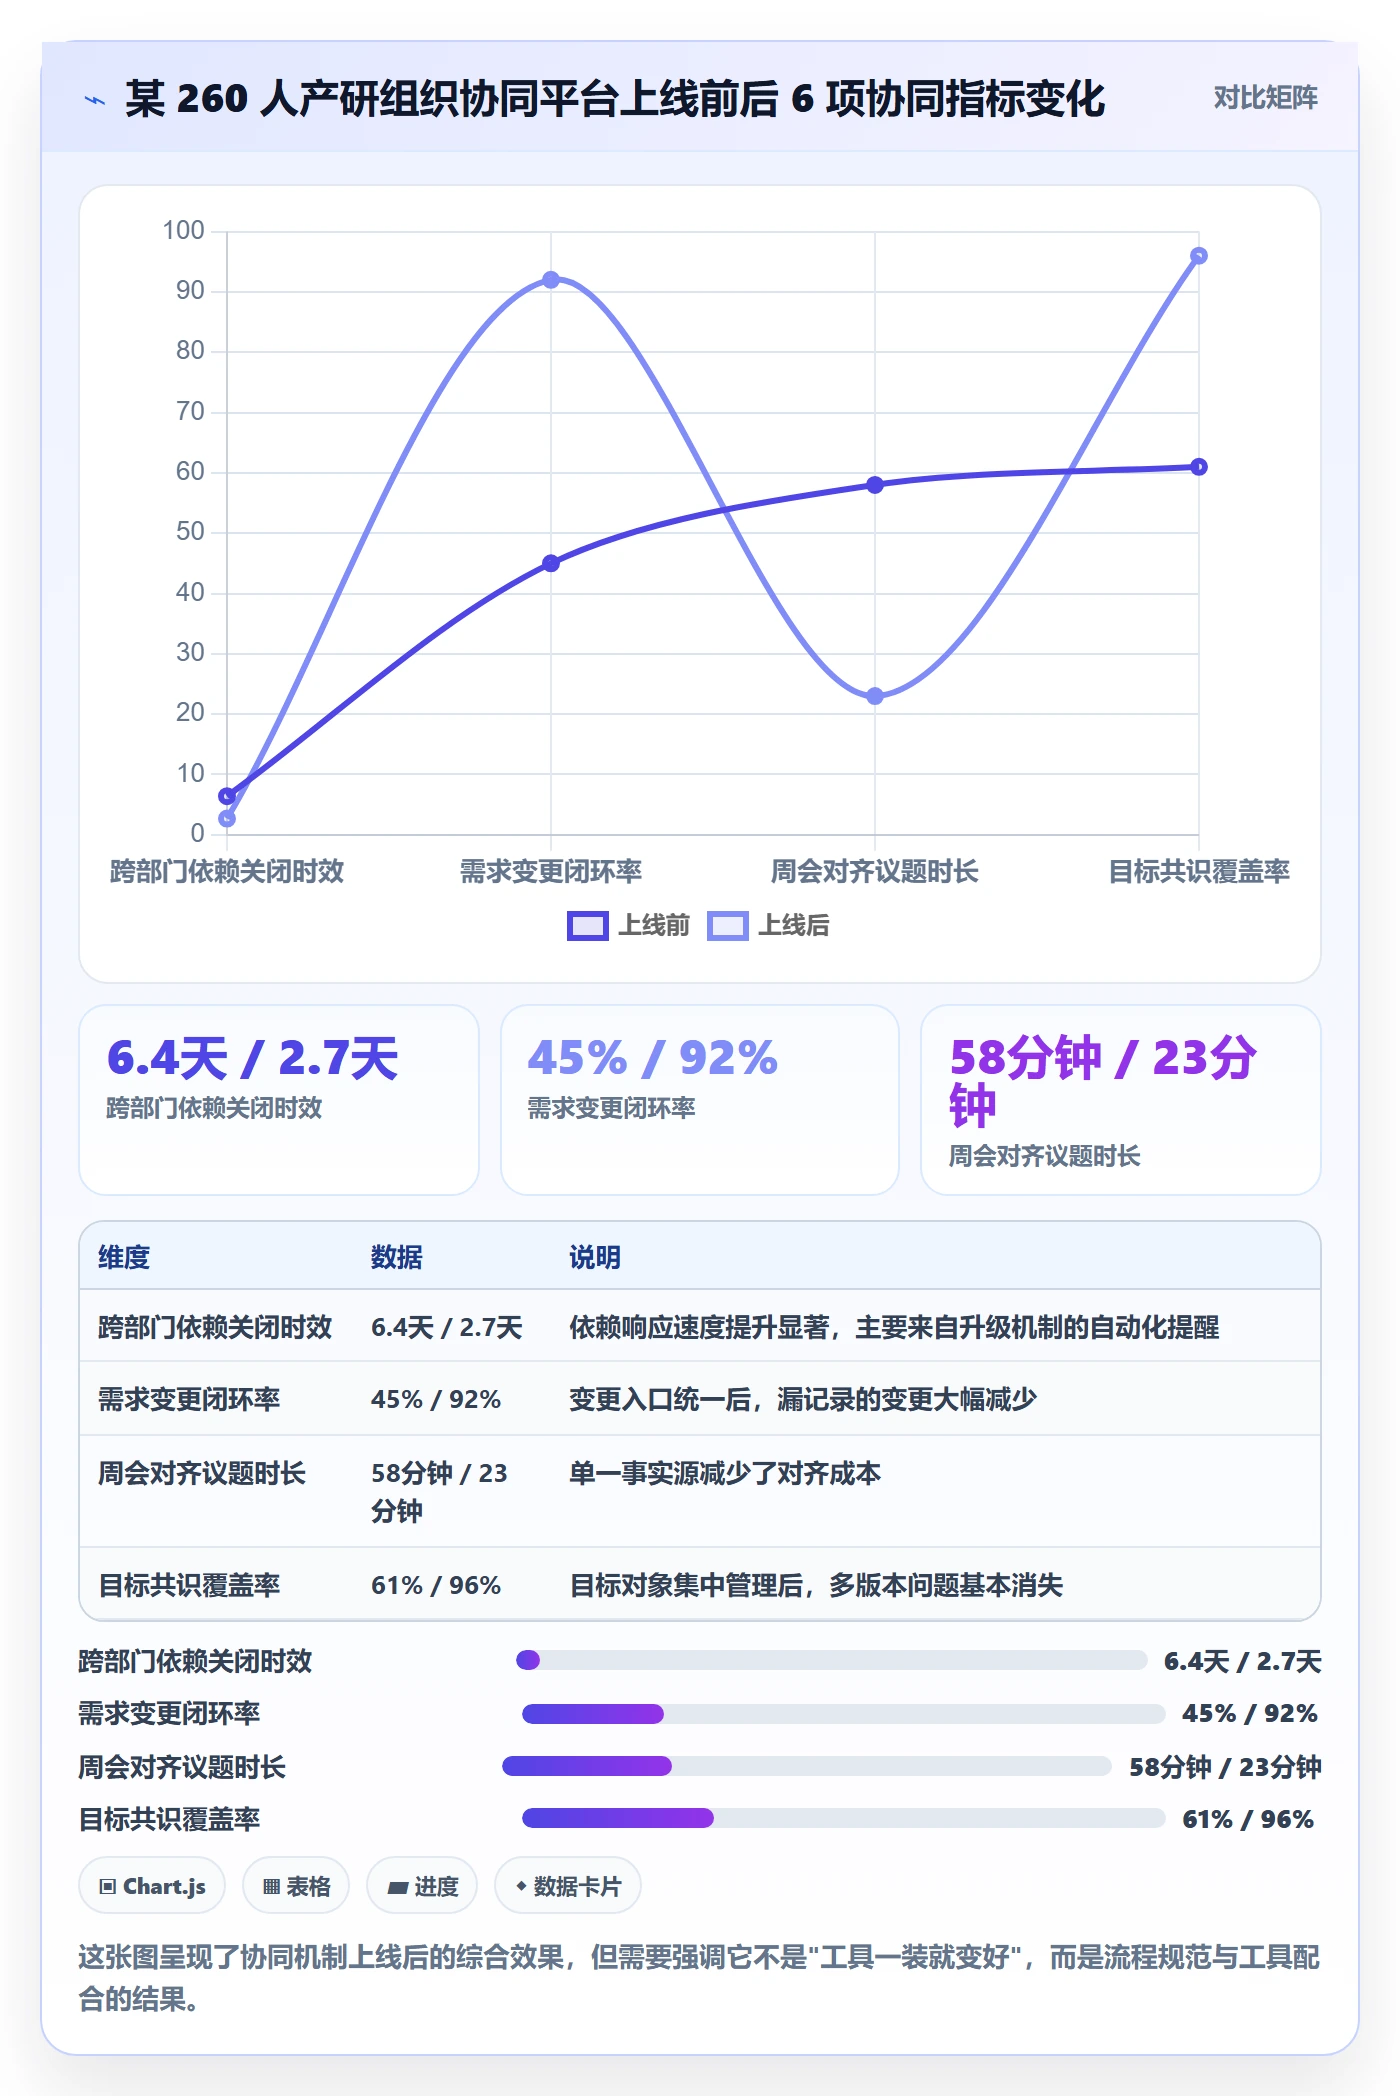1400x2096 pixels.
Task: Select the 45% / 92% data card
Action: (x=700, y=1100)
